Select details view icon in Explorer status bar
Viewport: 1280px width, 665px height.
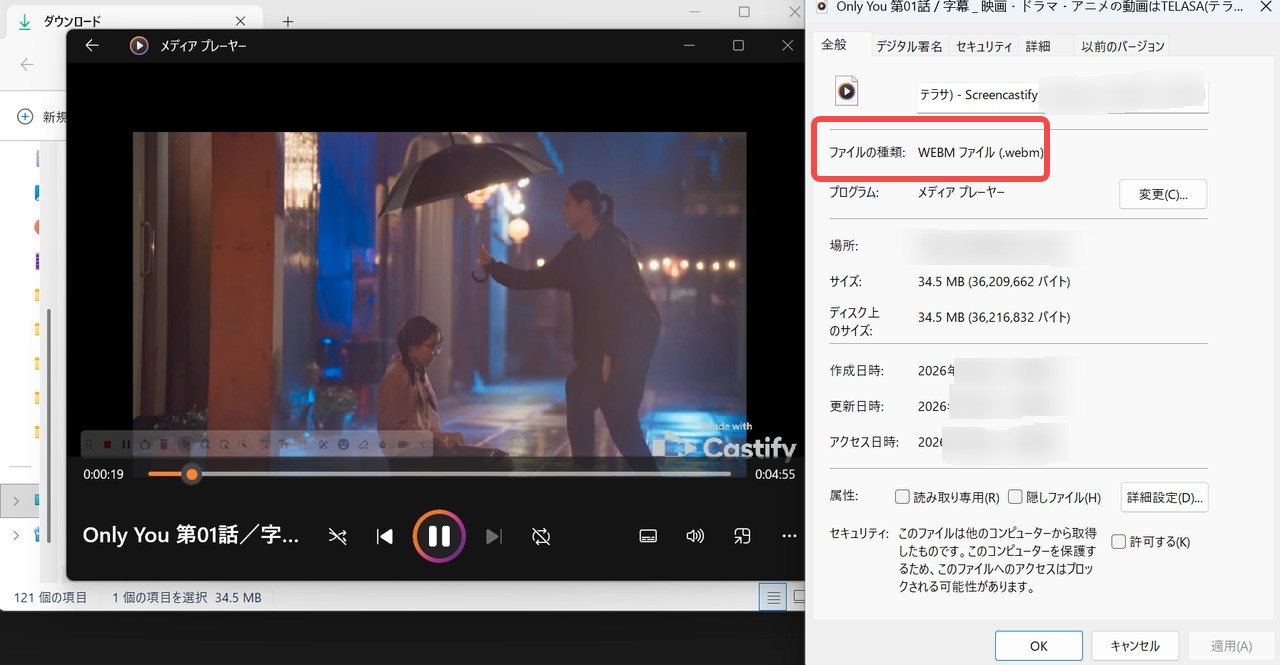pos(773,597)
